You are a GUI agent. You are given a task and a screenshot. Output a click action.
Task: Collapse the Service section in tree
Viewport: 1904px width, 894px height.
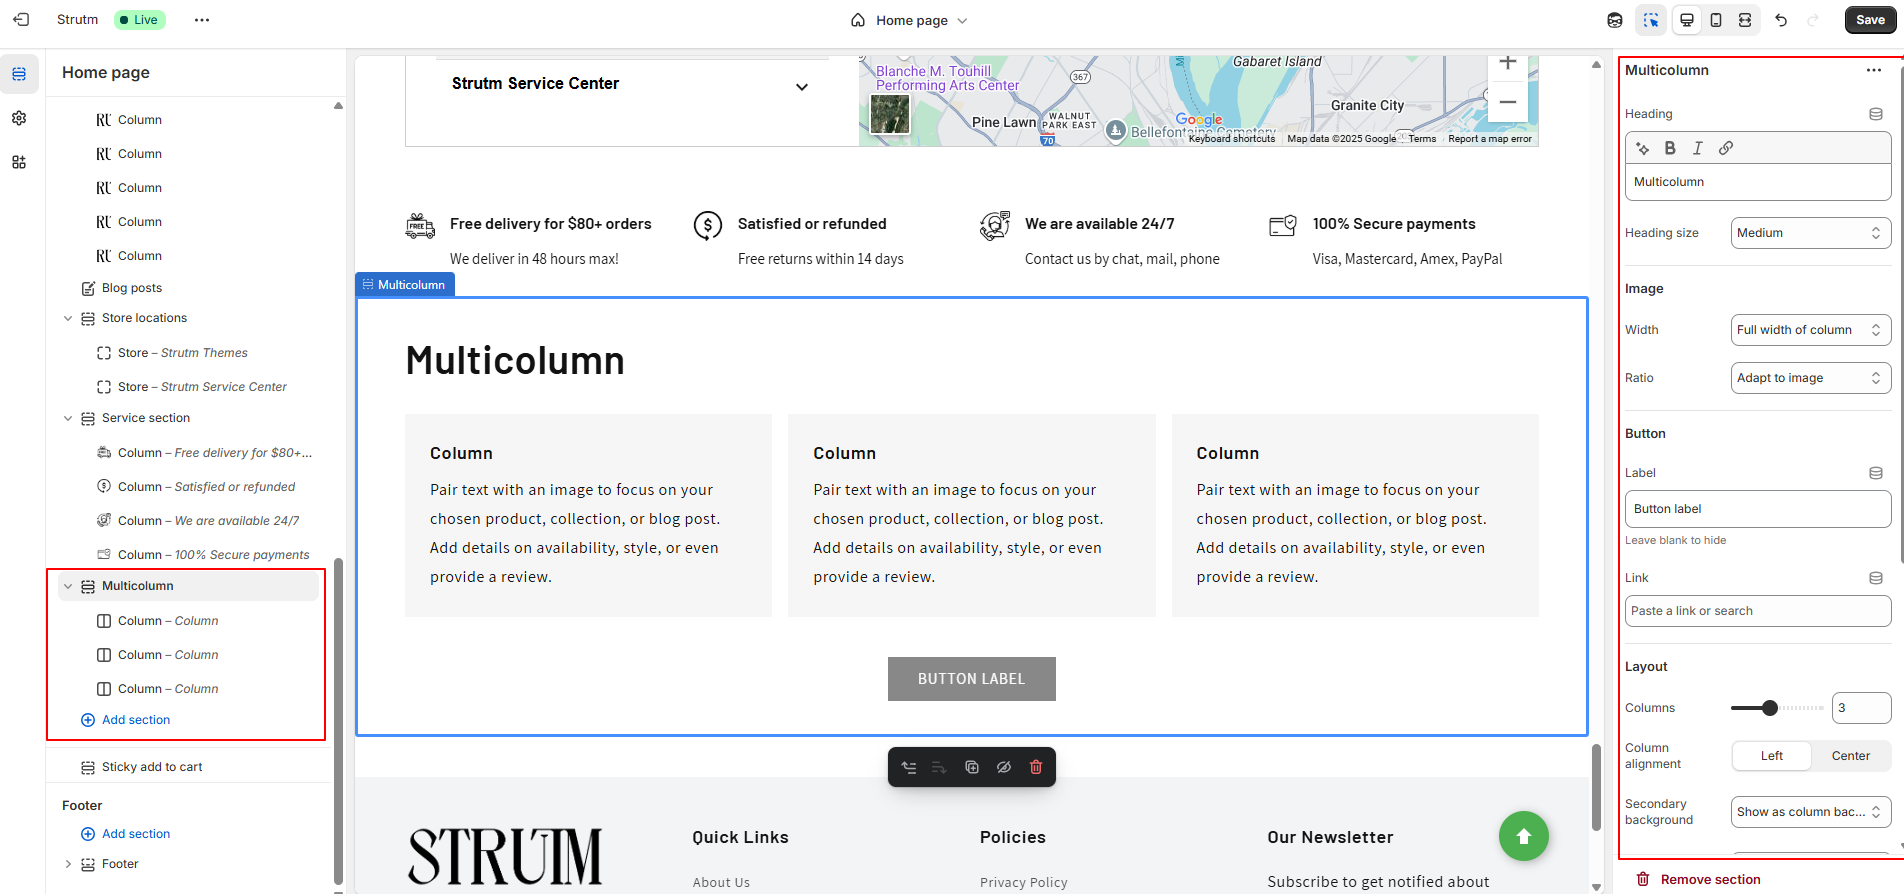pyautogui.click(x=68, y=418)
